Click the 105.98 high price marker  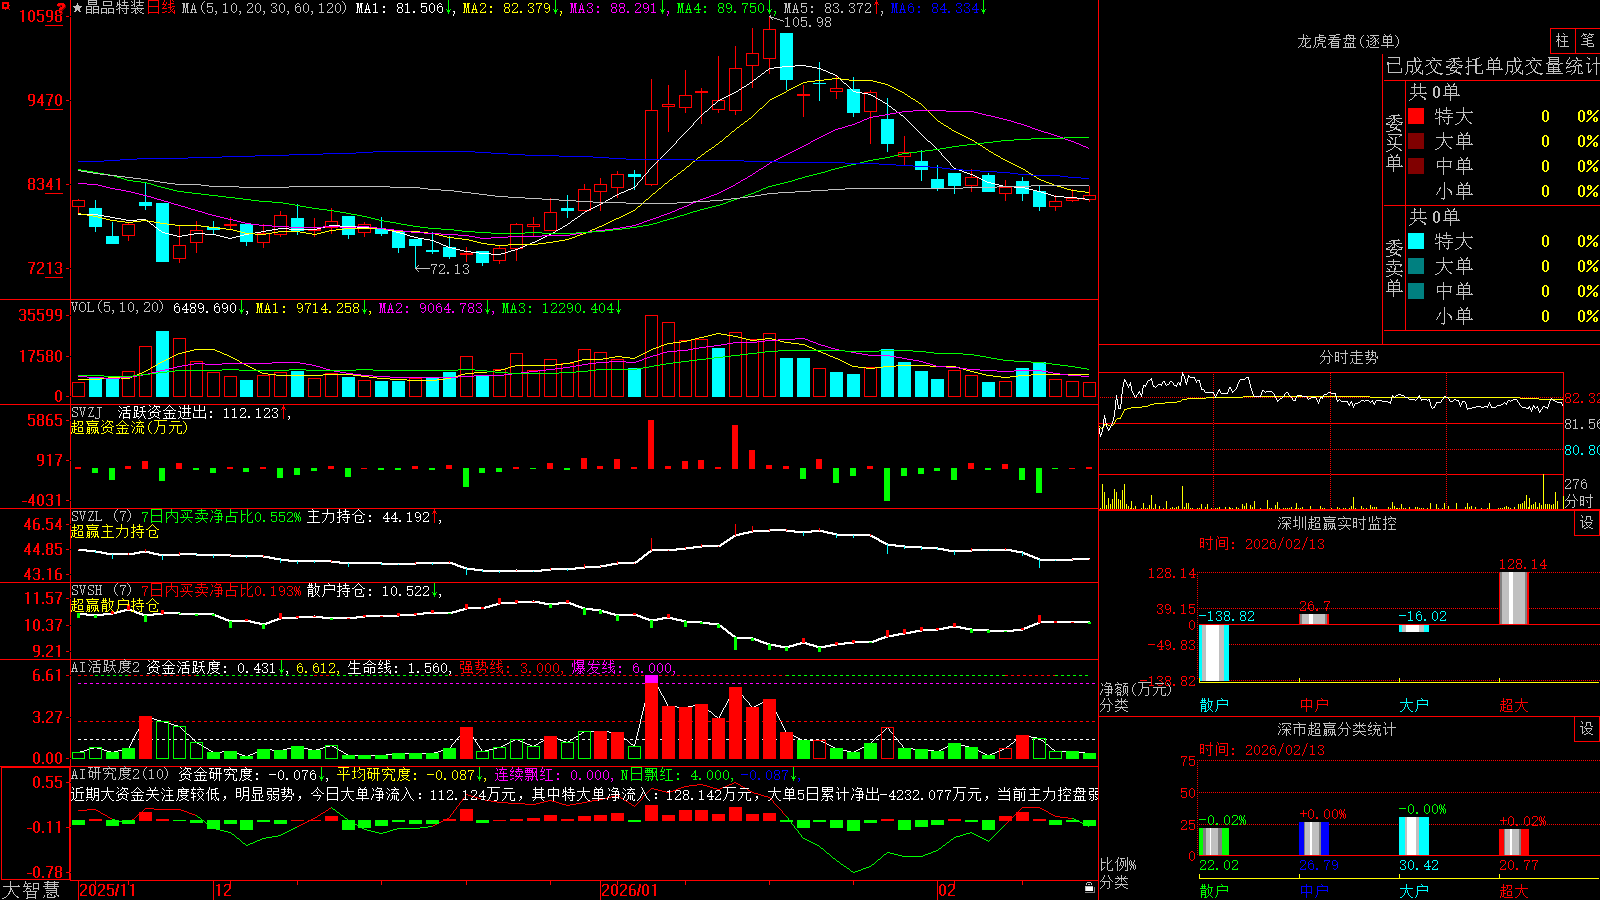tap(808, 22)
